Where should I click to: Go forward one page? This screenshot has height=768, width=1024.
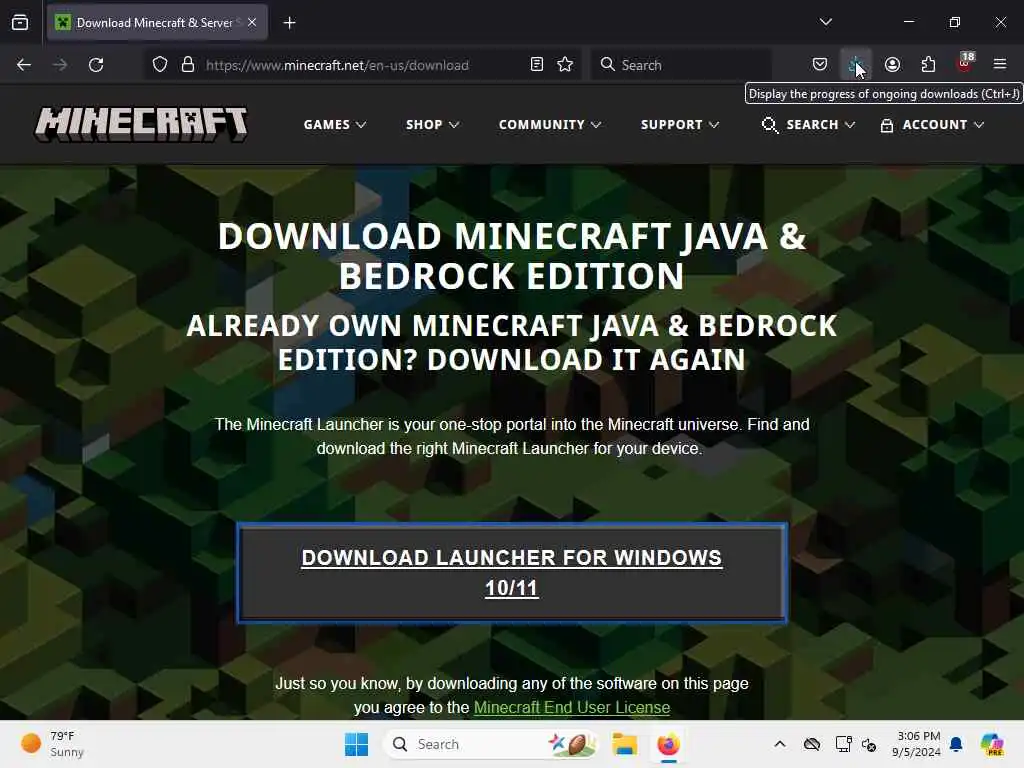pyautogui.click(x=60, y=65)
